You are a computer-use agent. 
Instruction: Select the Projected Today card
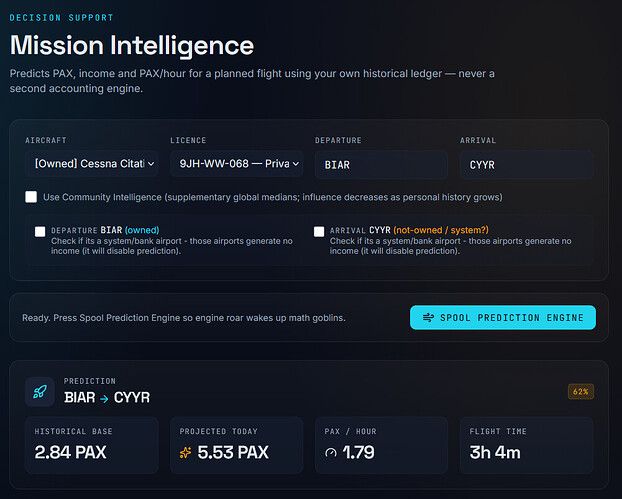pyautogui.click(x=237, y=445)
